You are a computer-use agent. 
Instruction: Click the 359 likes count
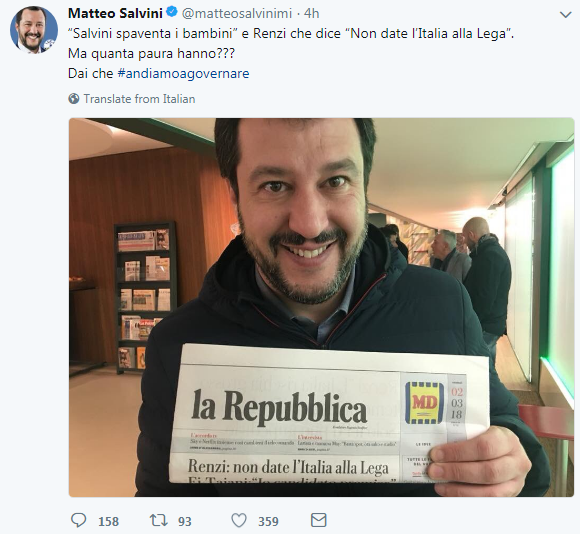click(268, 521)
